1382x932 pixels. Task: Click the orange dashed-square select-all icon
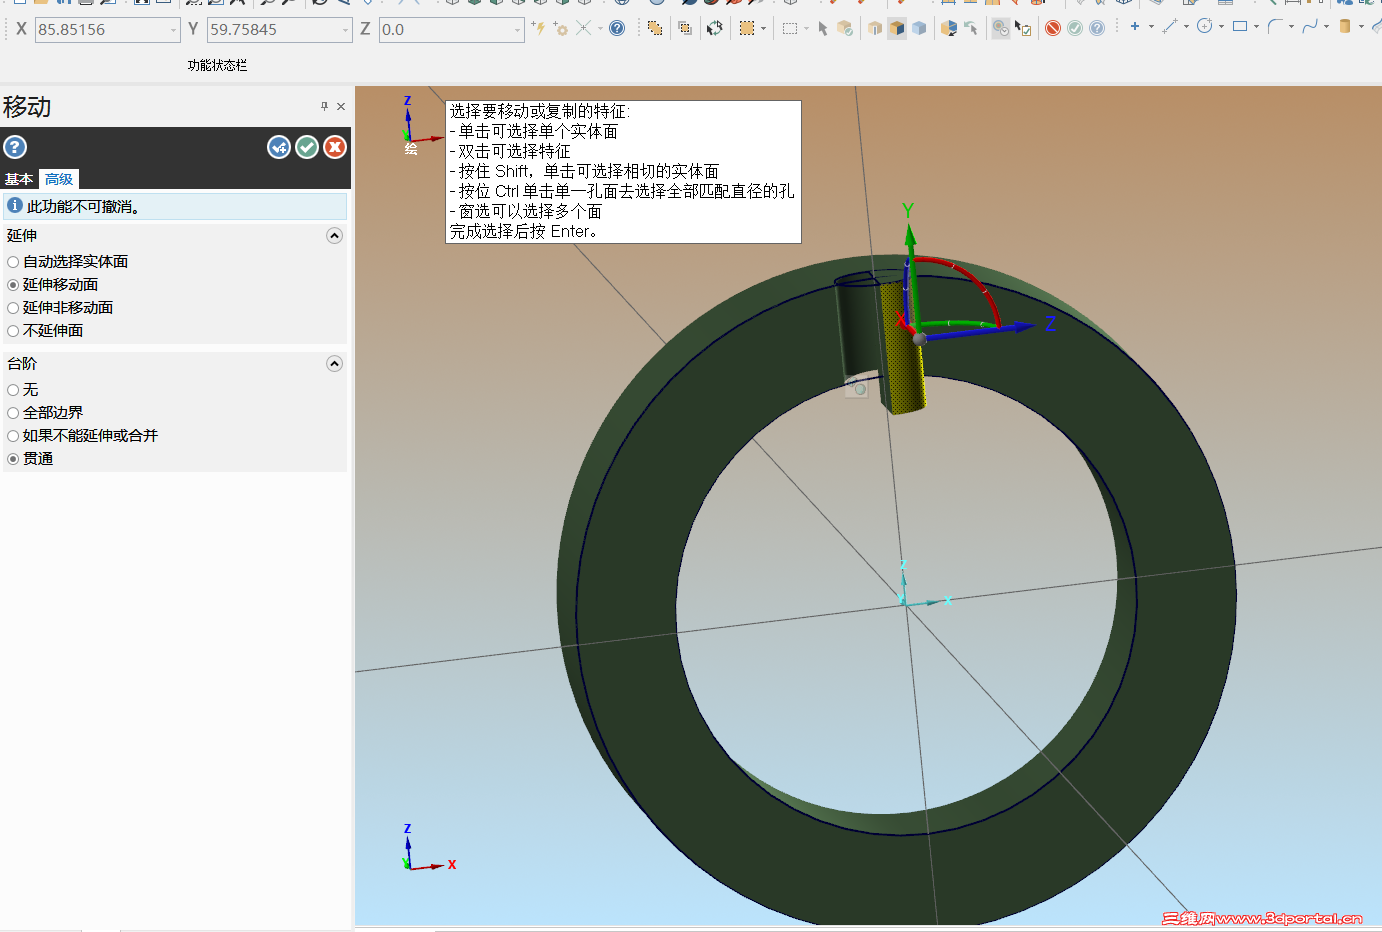pos(747,28)
